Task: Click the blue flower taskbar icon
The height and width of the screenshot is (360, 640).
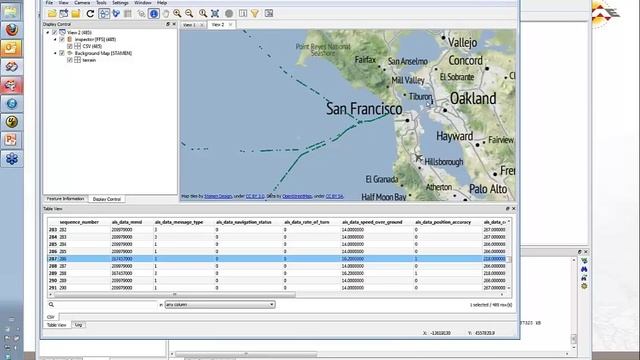Action: click(11, 158)
